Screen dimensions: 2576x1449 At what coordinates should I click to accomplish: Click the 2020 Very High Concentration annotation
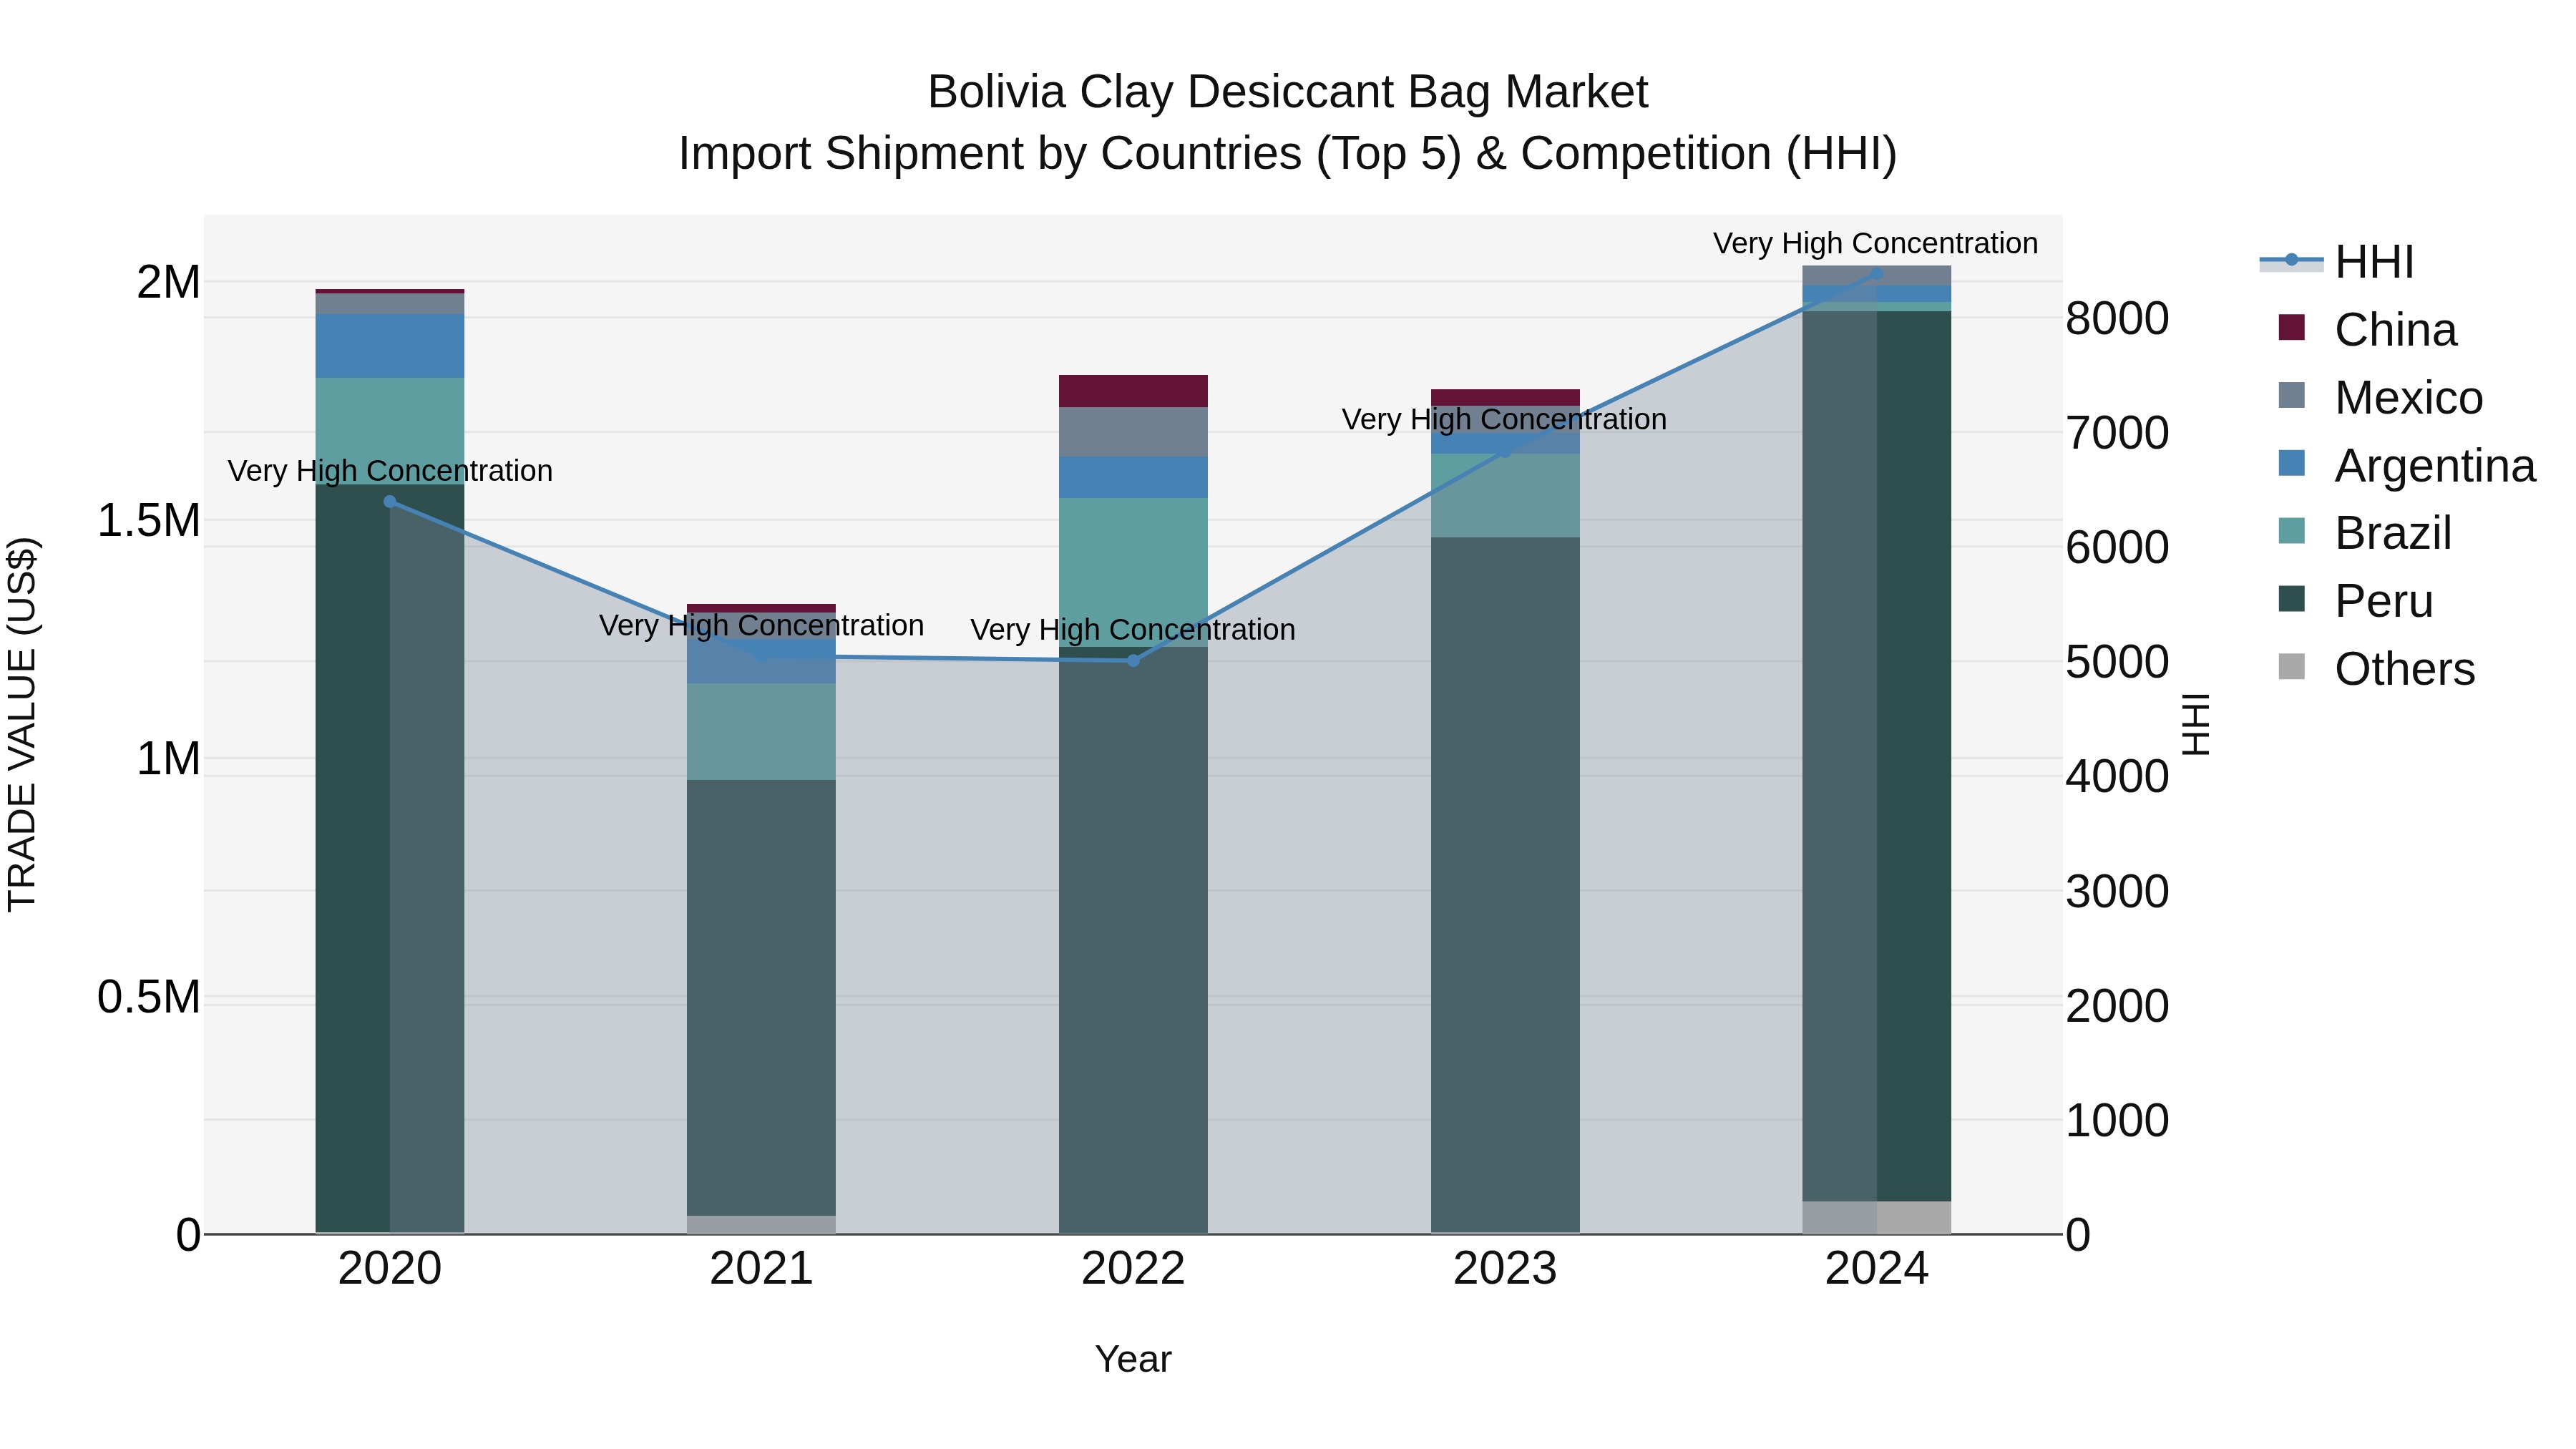[x=390, y=470]
